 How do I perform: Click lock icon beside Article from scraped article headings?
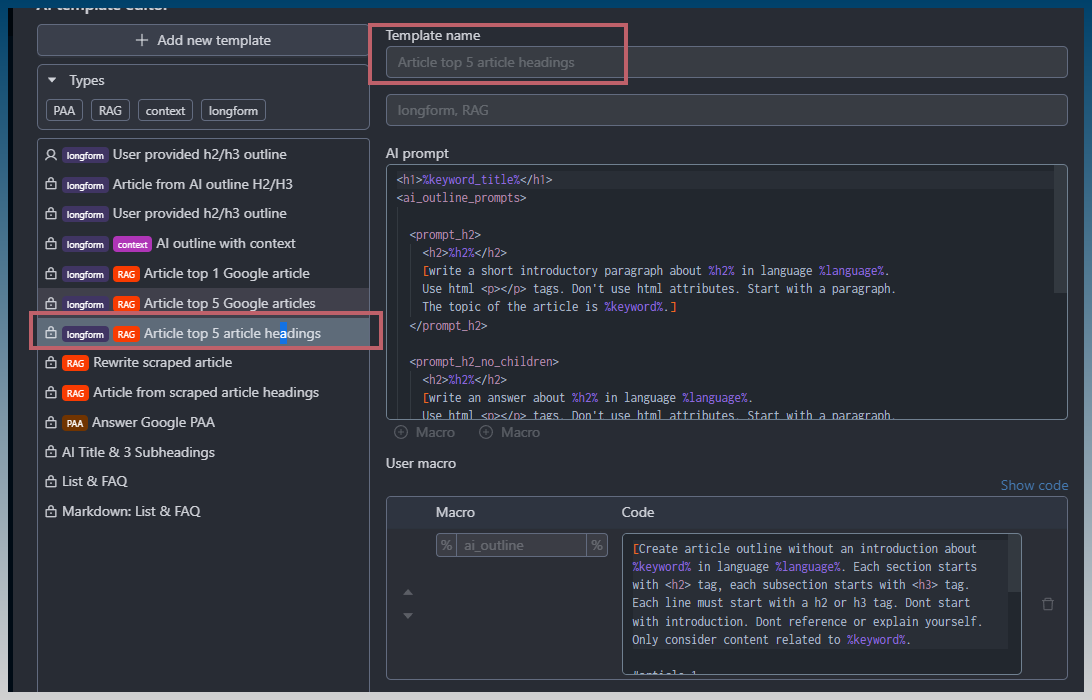coord(51,393)
